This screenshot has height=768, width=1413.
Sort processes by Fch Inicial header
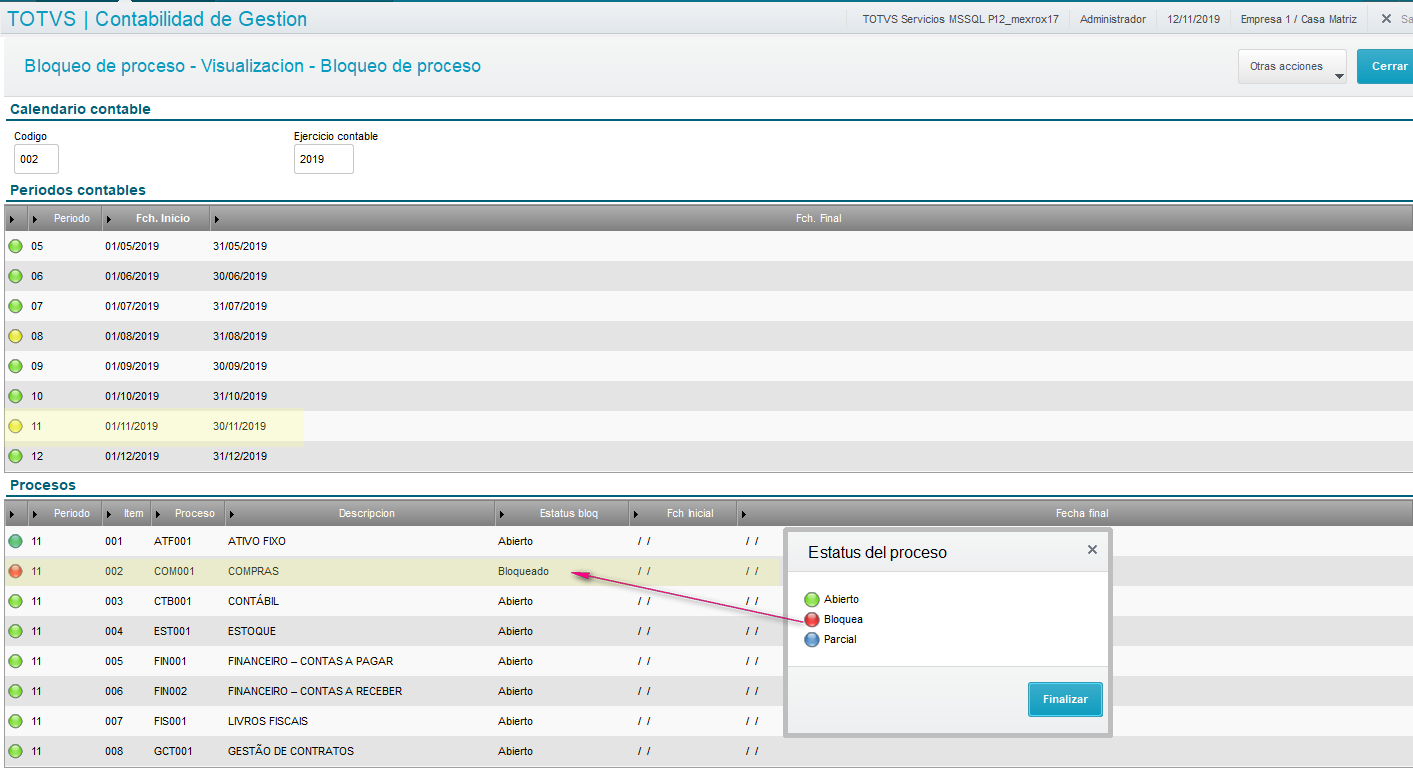point(684,513)
